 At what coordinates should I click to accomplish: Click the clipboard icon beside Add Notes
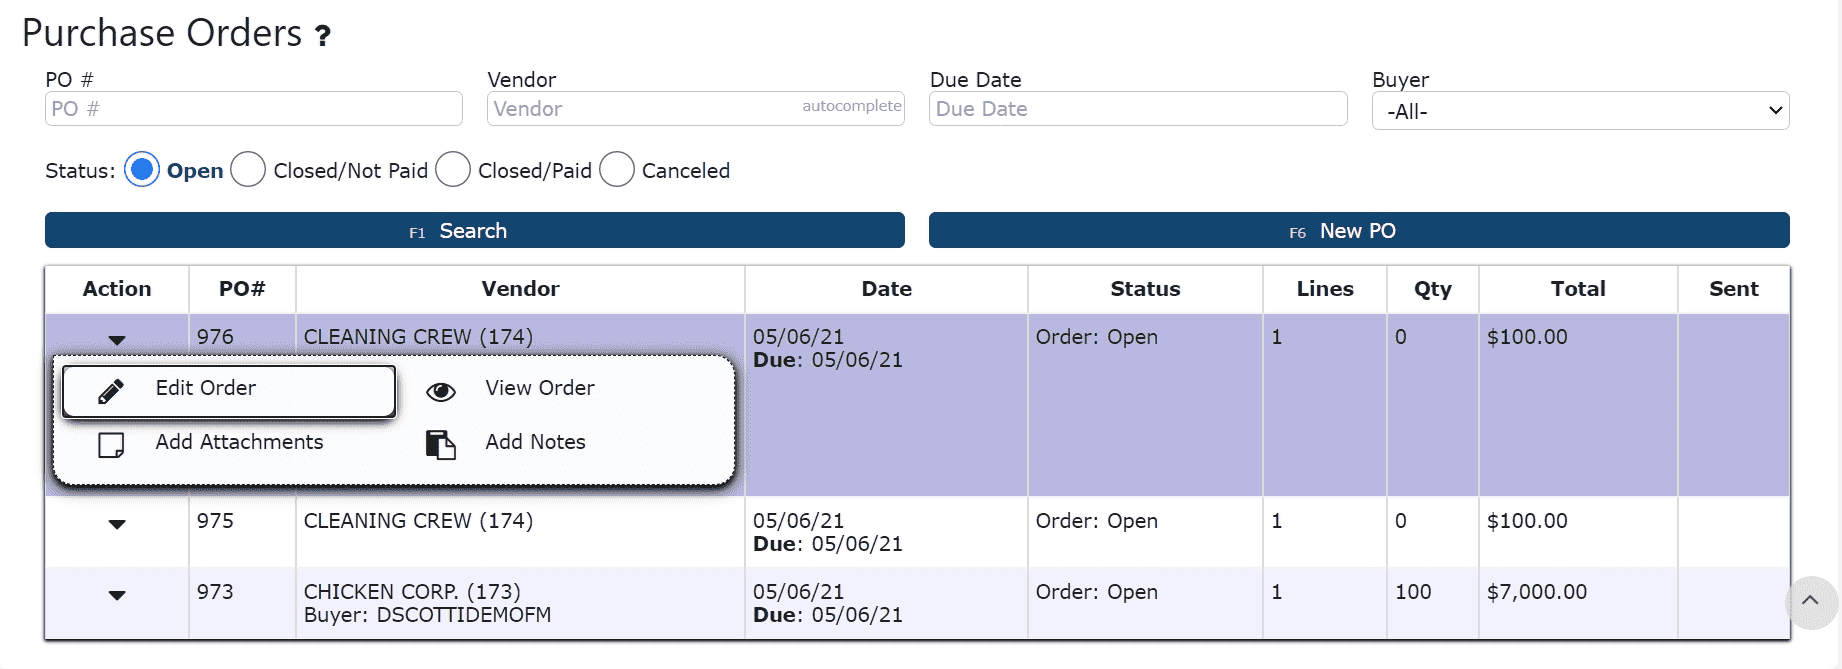tap(441, 444)
